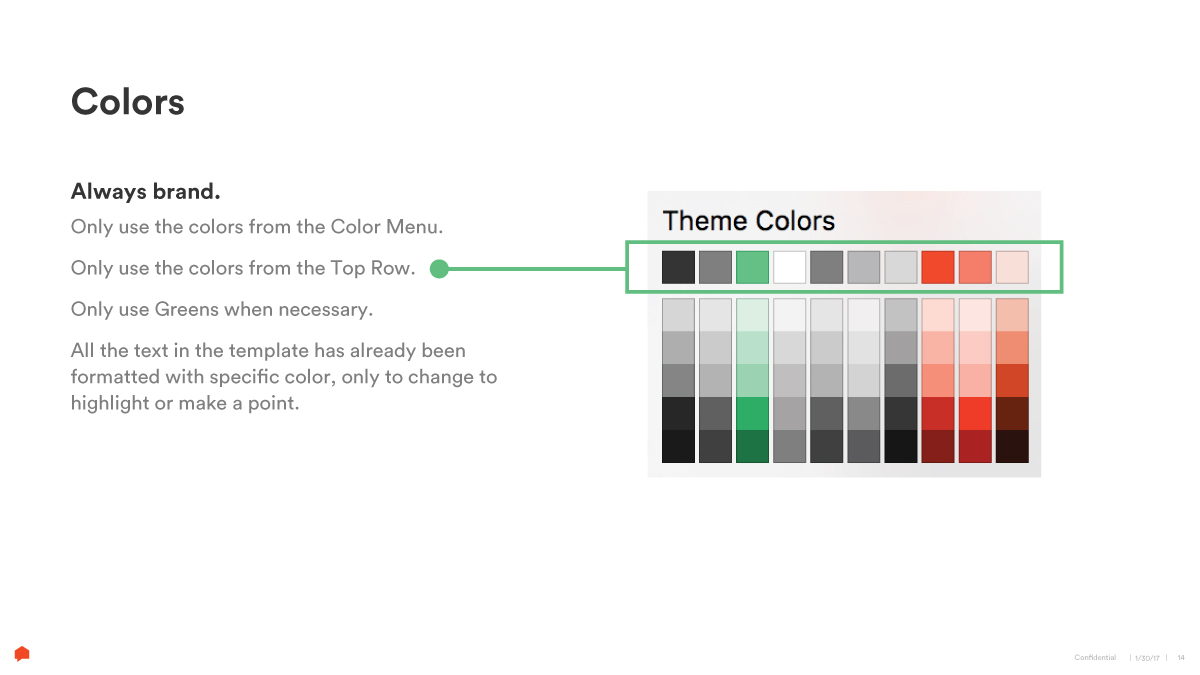Screen dimensions: 1200x675
Task: Select the bright red-orange top row swatch
Action: [938, 267]
